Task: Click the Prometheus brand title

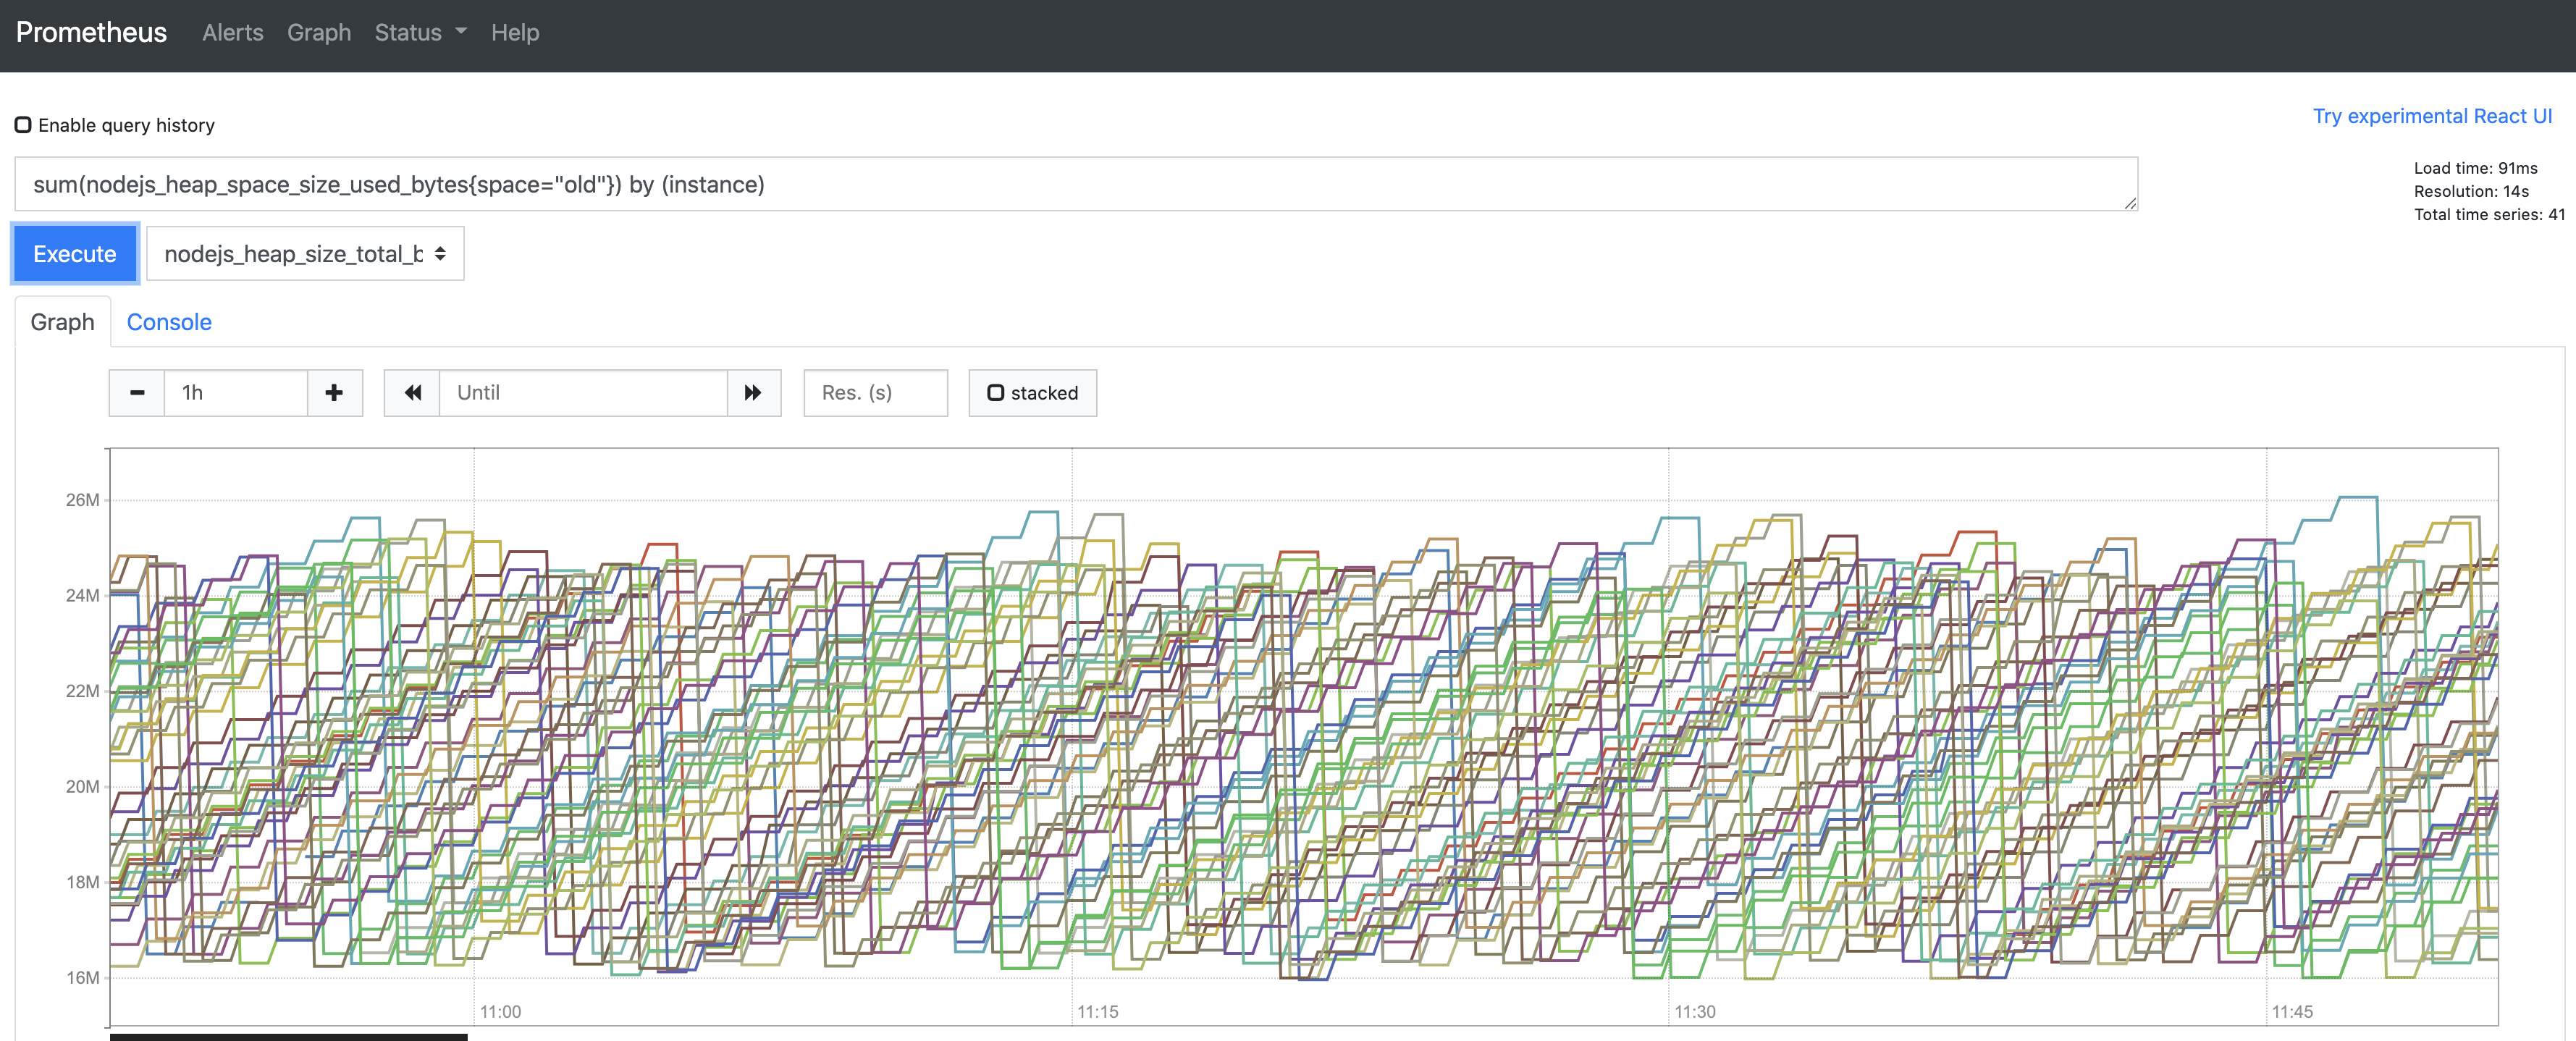Action: pyautogui.click(x=91, y=32)
